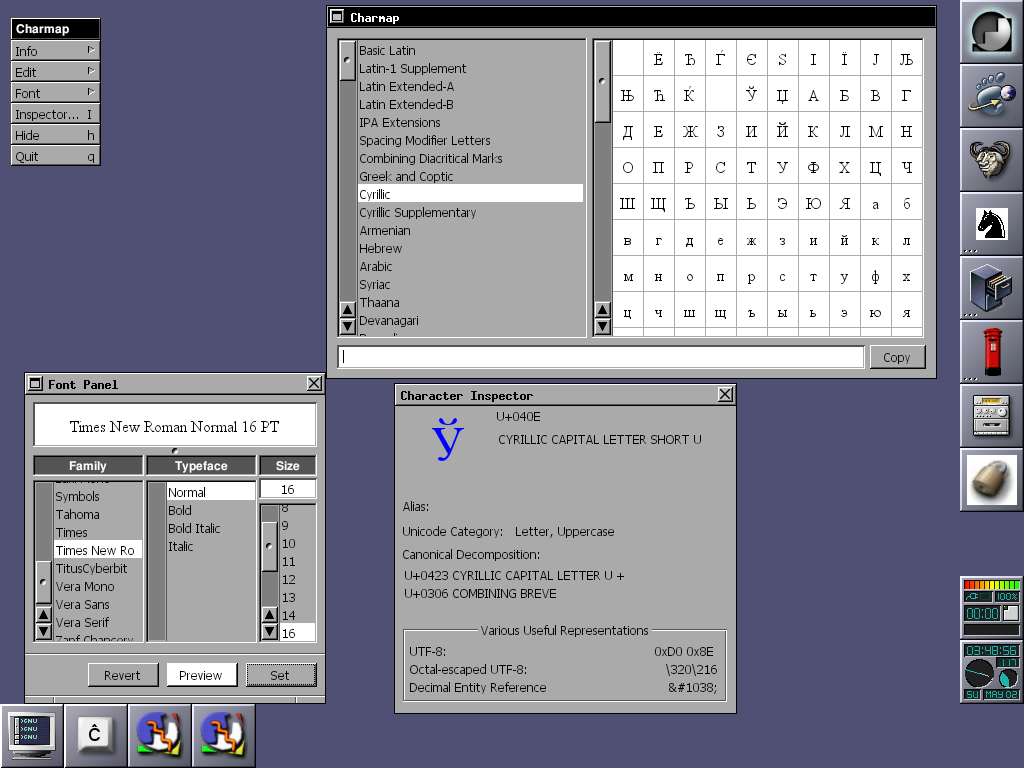Click the red mailbox icon
Image resolution: width=1024 pixels, height=768 pixels.
coord(991,352)
